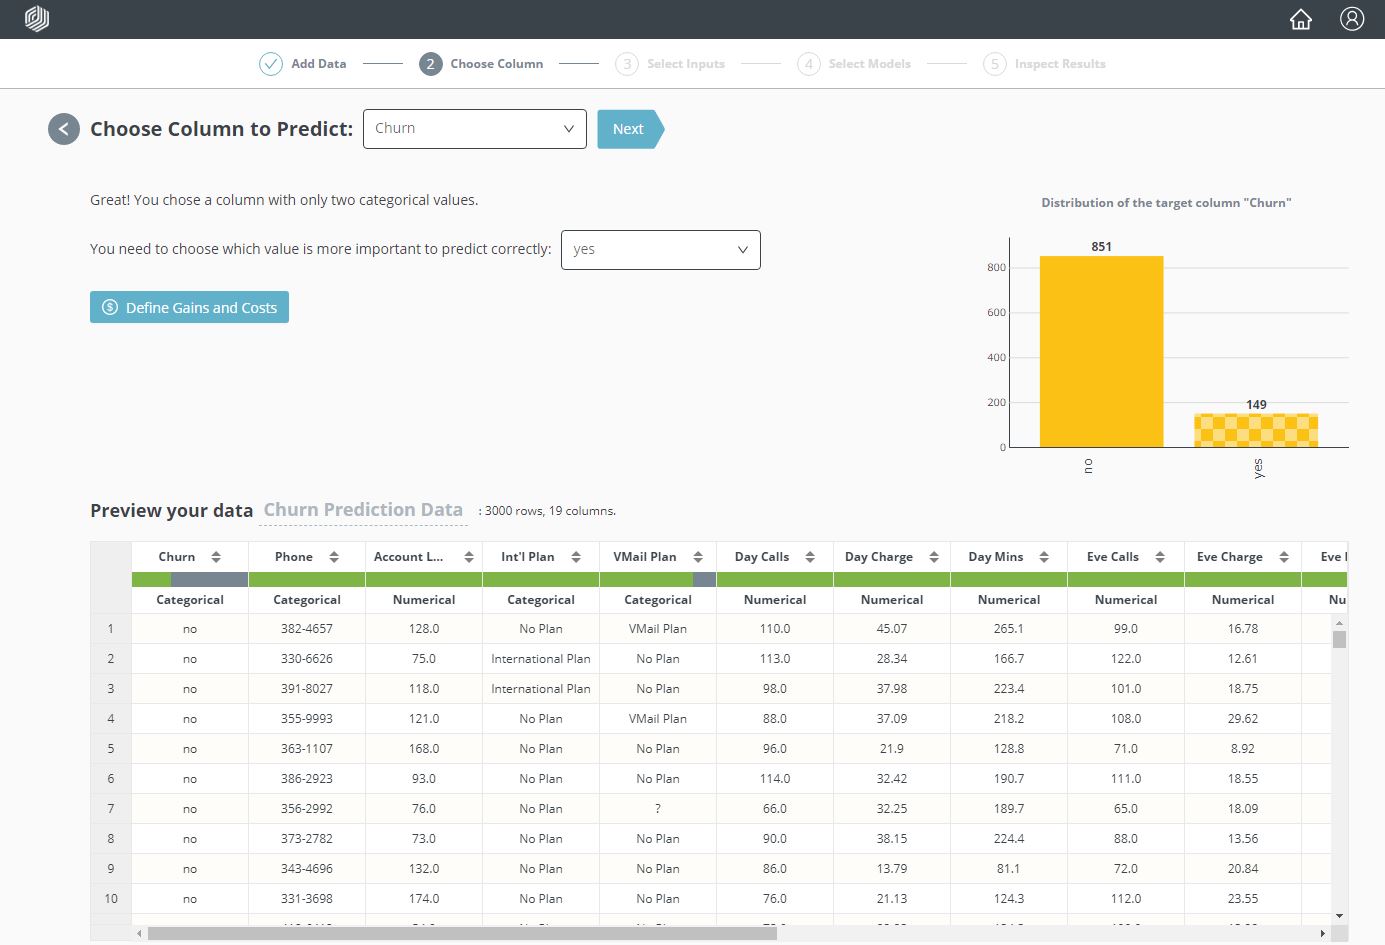
Task: Click the Churn column quality bar
Action: 190,579
